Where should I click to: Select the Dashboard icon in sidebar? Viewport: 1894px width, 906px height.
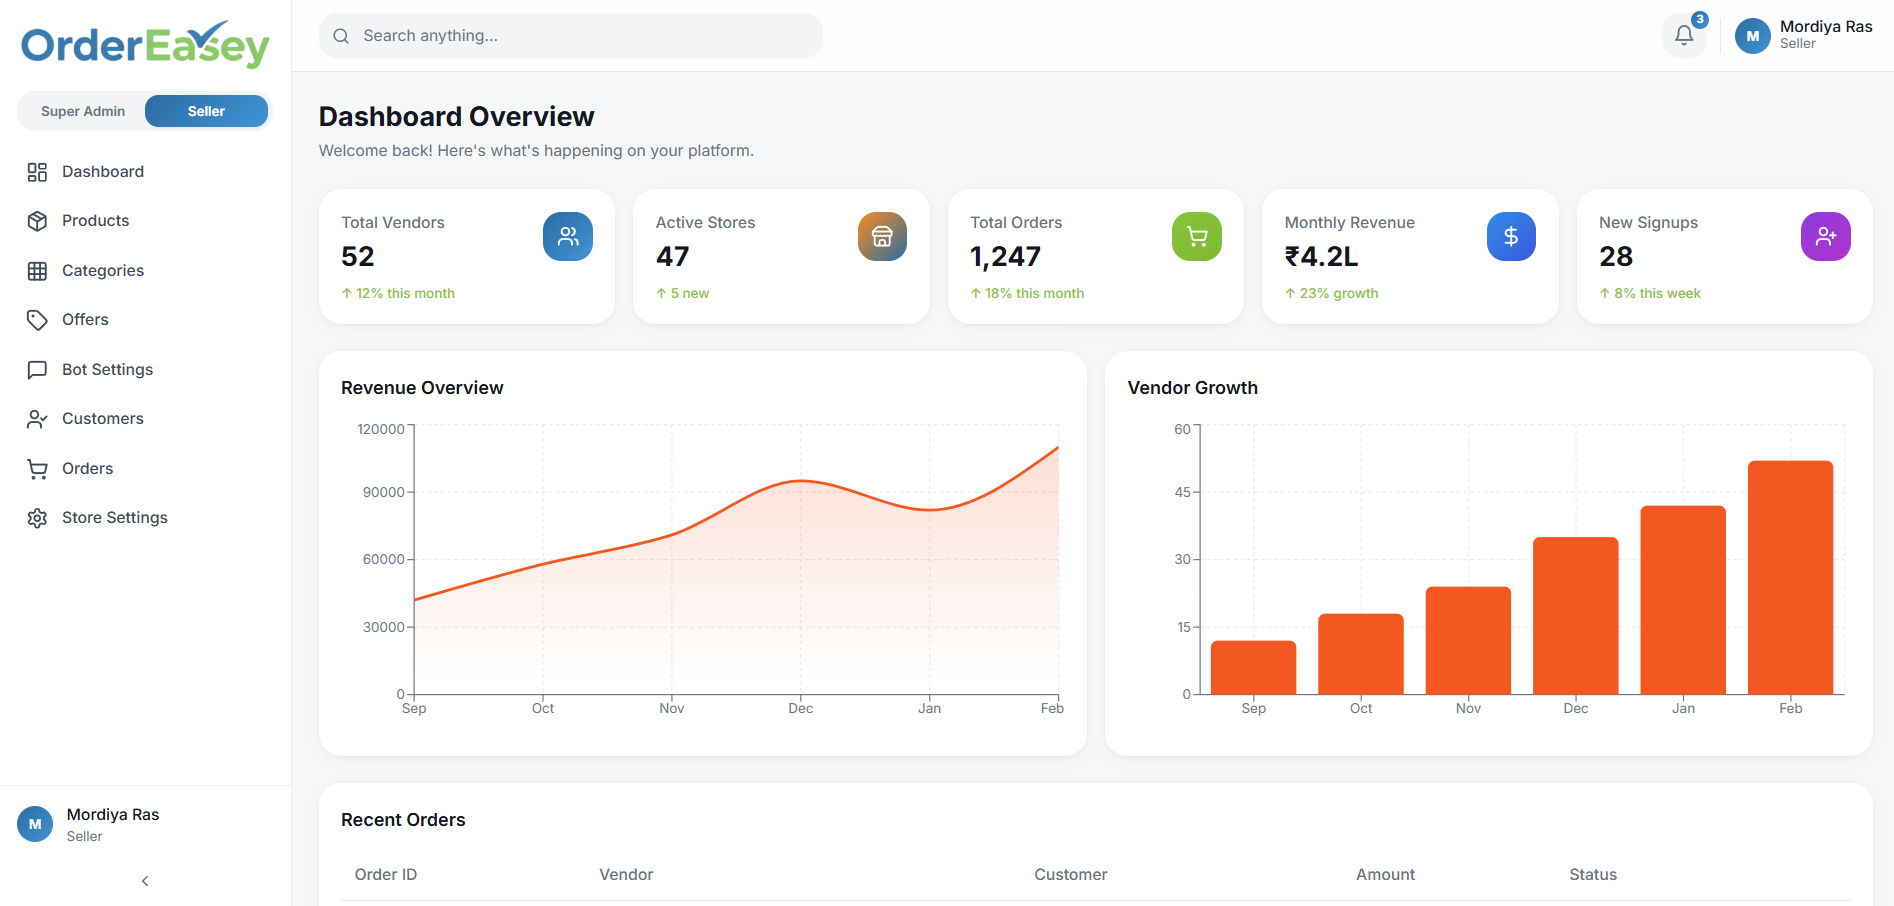coord(37,171)
